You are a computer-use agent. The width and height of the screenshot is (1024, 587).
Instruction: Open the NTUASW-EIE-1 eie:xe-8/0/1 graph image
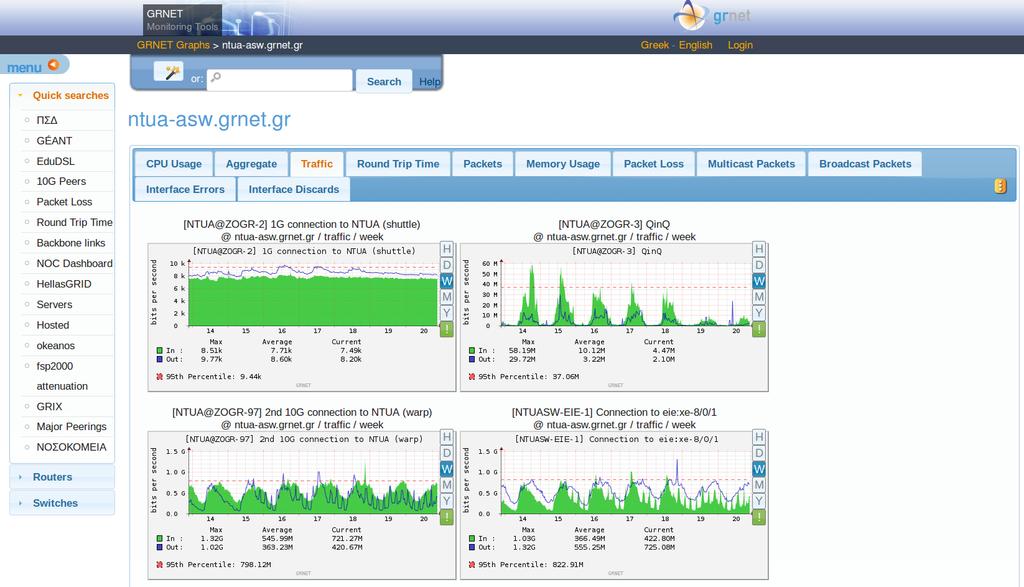click(x=614, y=505)
